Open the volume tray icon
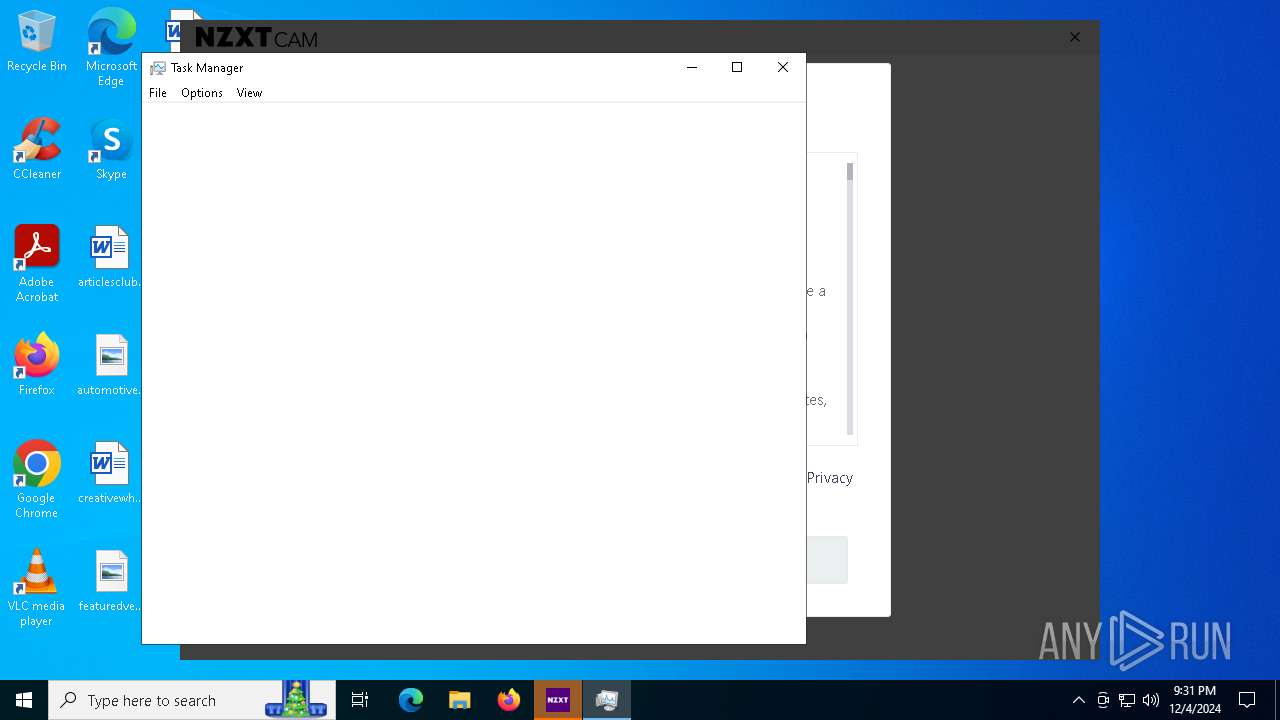 pos(1151,700)
